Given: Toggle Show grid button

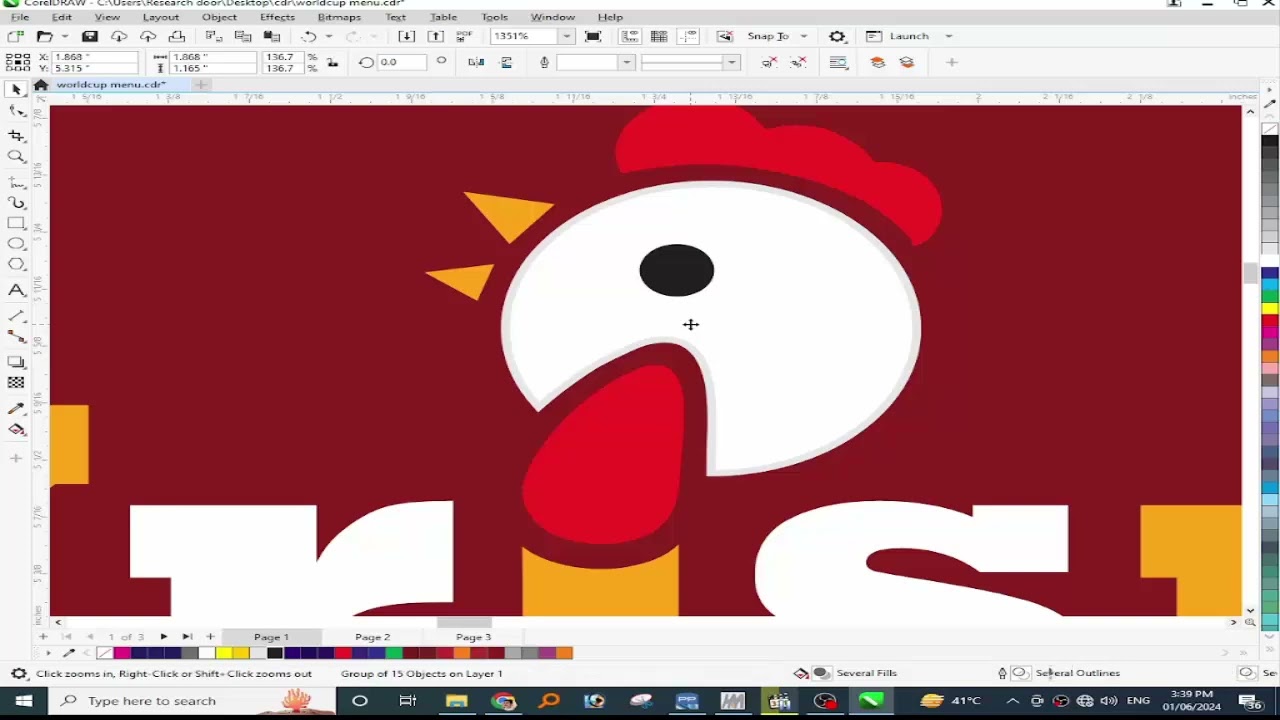Looking at the screenshot, I should tap(659, 36).
